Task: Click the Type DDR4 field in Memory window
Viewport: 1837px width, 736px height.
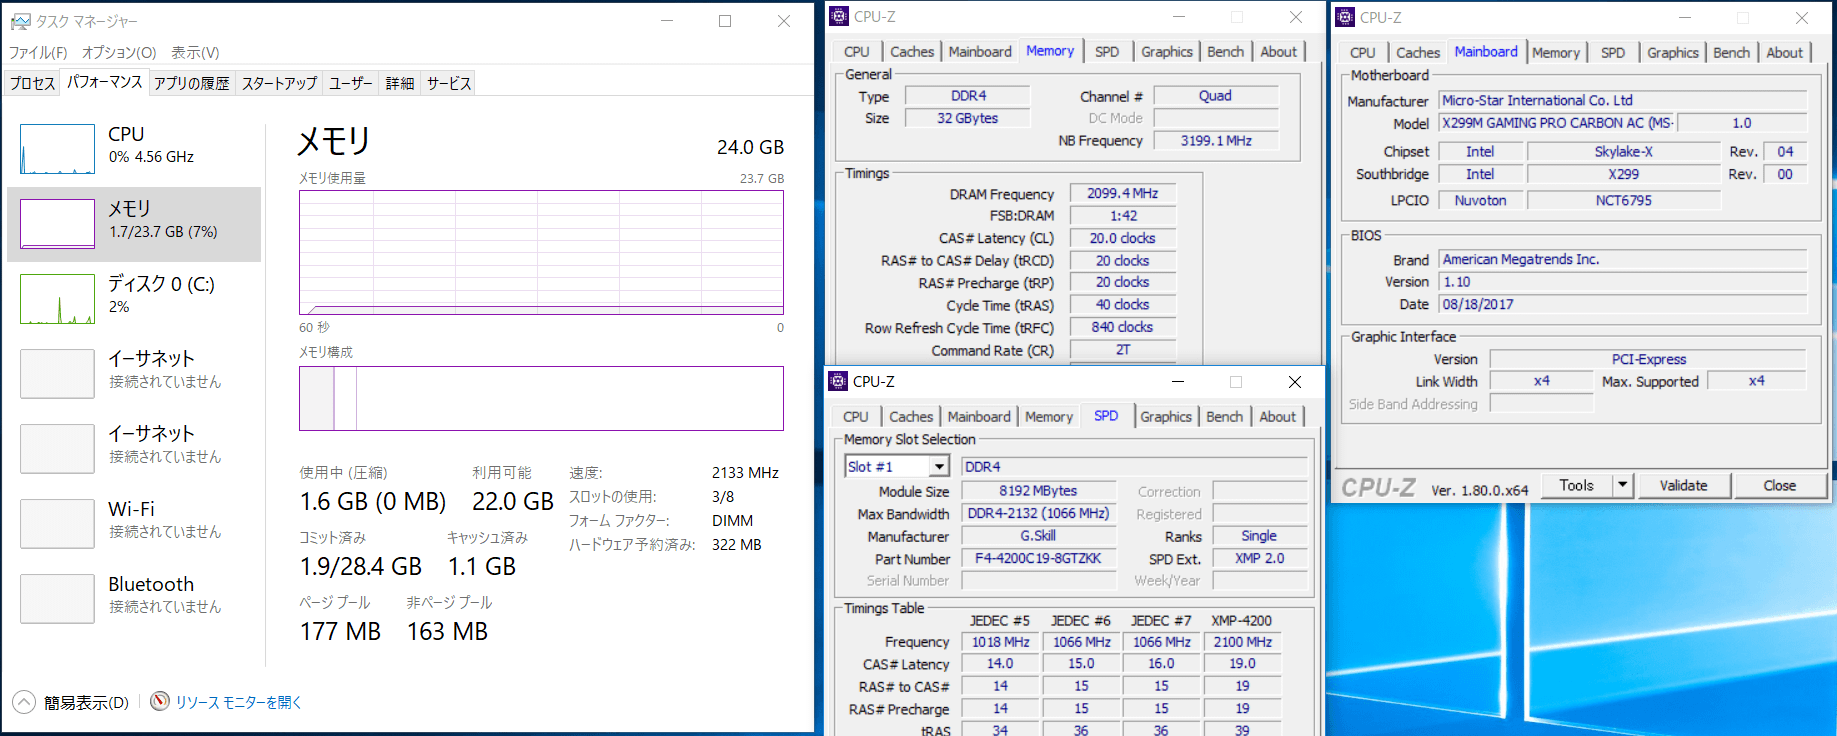Action: (968, 96)
